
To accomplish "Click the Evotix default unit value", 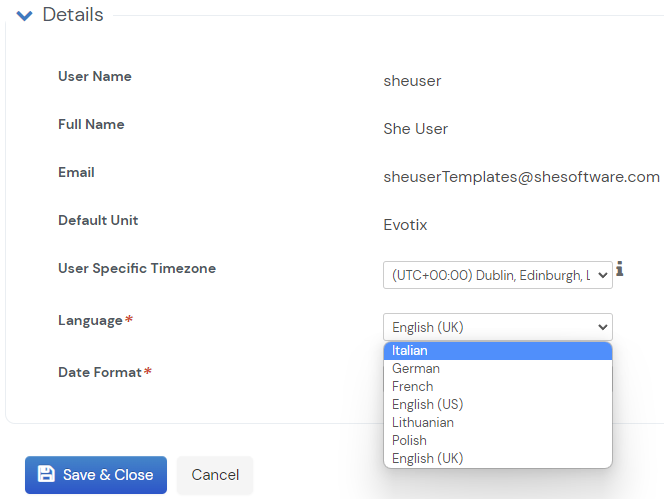I will [405, 225].
